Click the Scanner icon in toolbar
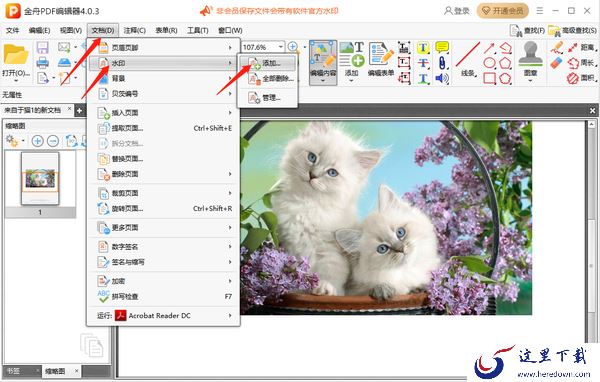600x382 pixels. (x=64, y=63)
